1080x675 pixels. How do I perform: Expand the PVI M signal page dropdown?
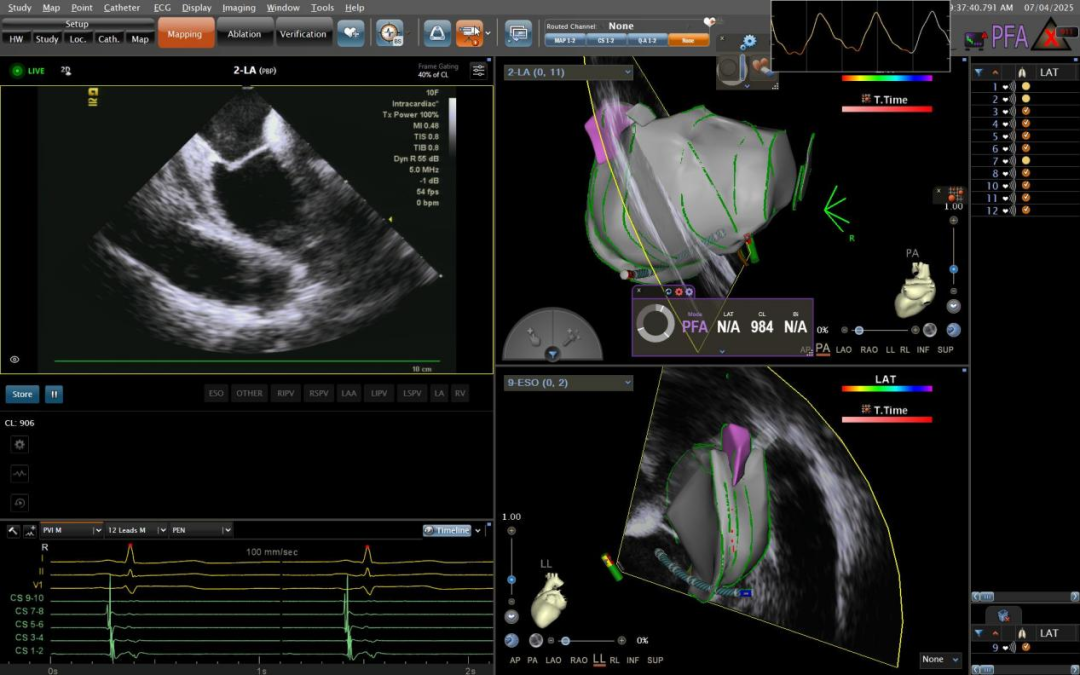(98, 530)
